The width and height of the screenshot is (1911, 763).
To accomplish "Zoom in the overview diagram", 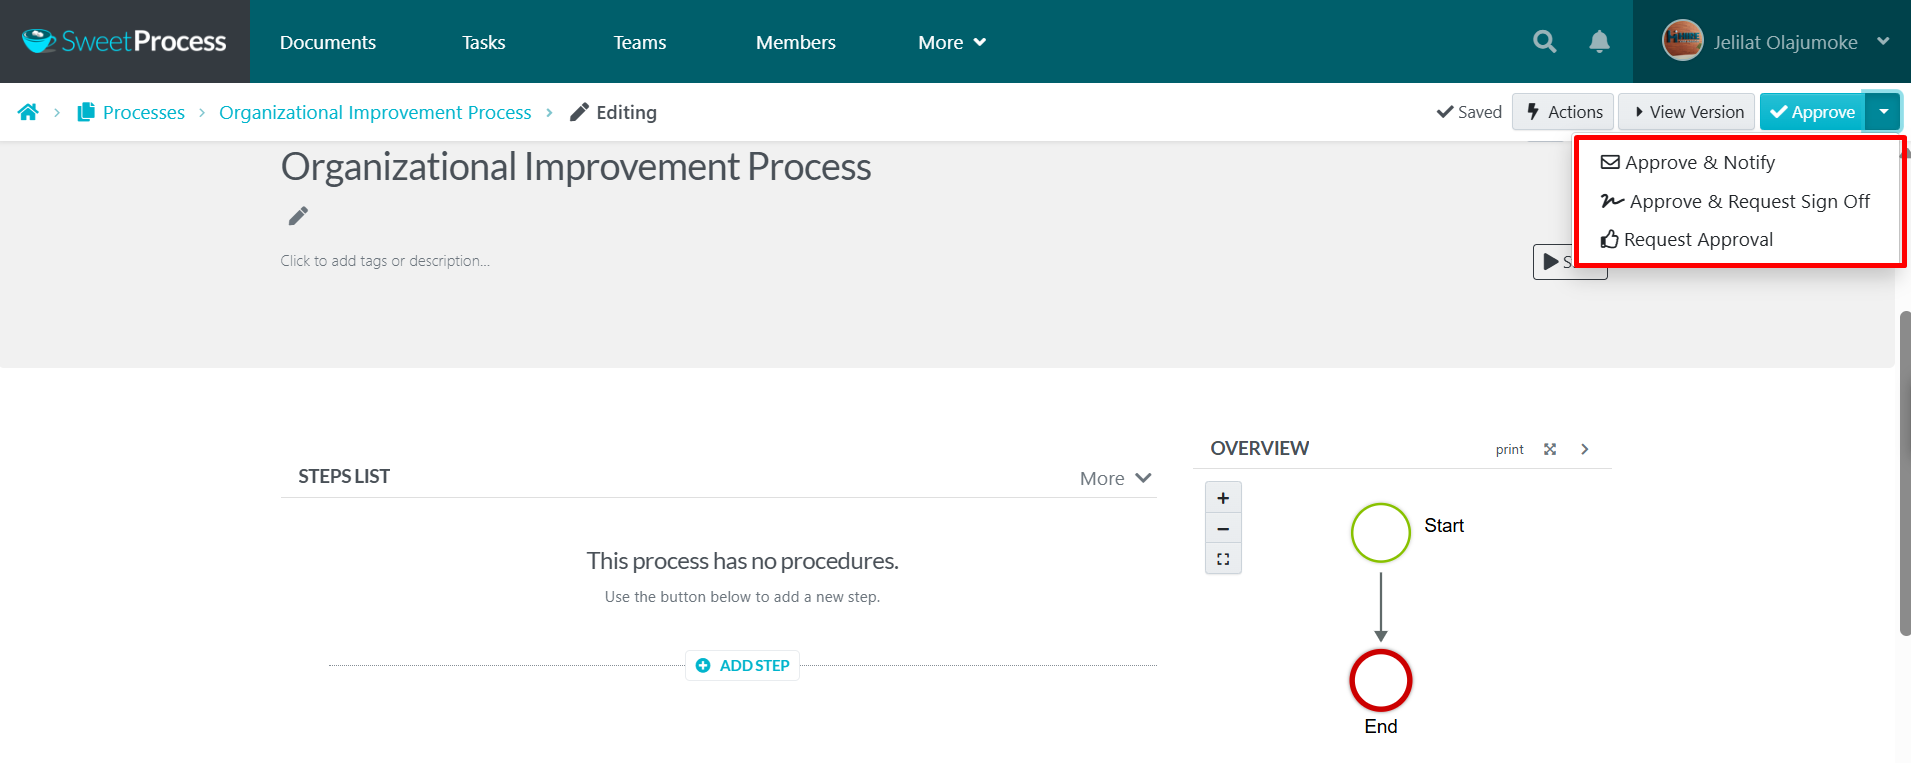I will pyautogui.click(x=1223, y=498).
